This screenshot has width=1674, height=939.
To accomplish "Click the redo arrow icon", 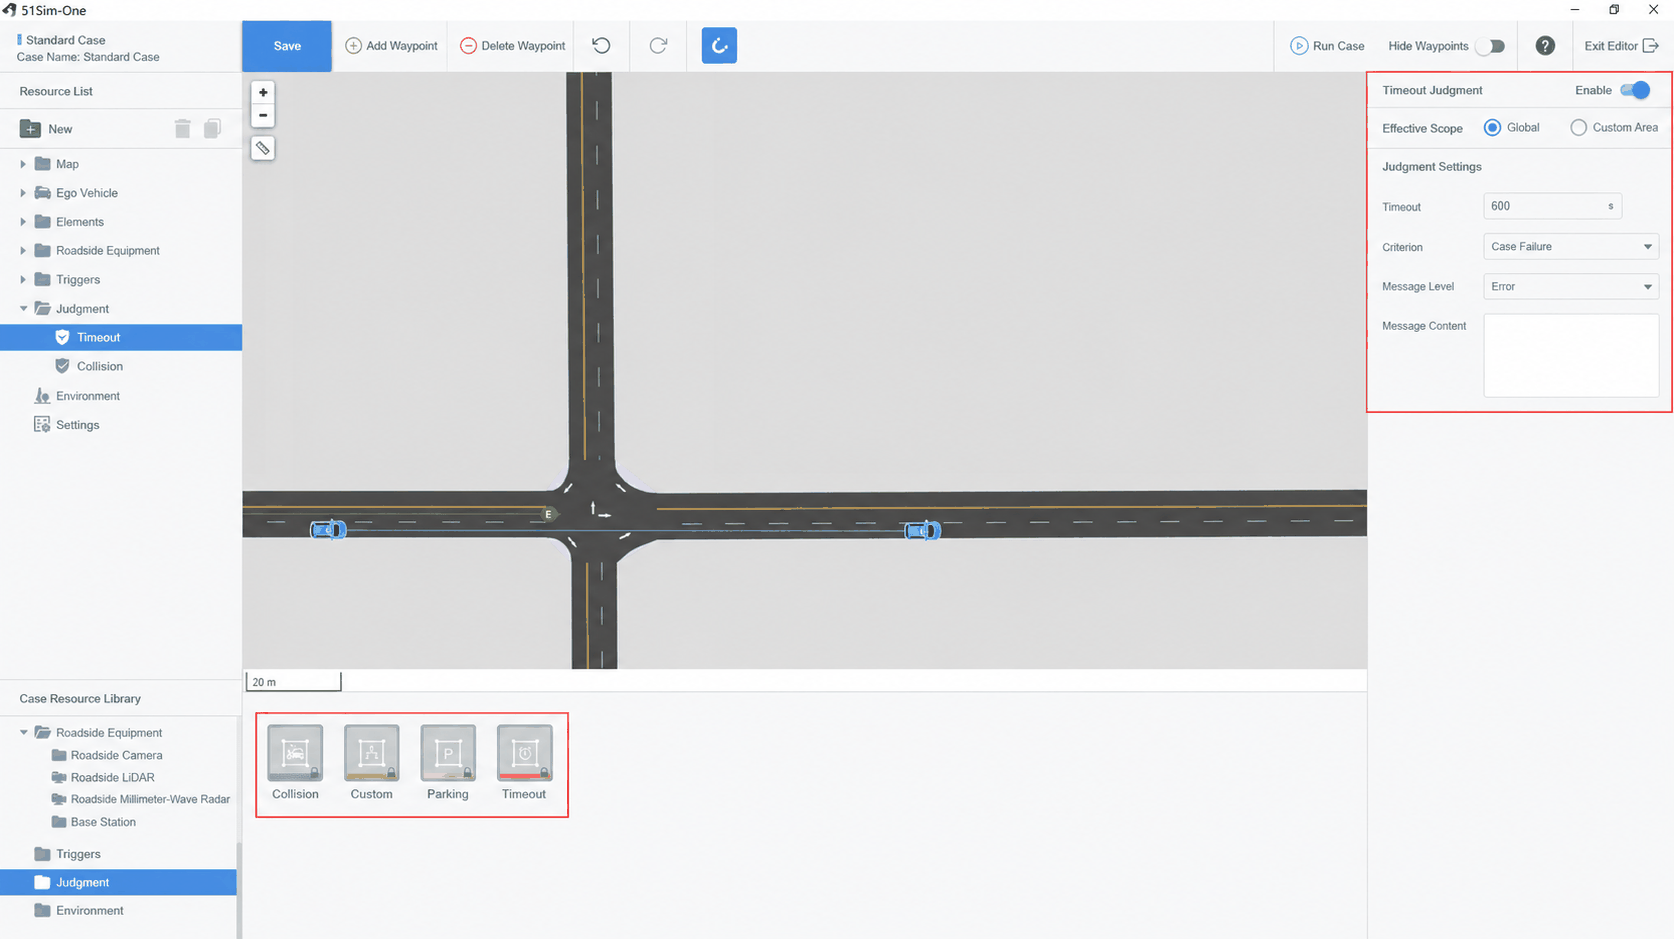I will point(658,45).
